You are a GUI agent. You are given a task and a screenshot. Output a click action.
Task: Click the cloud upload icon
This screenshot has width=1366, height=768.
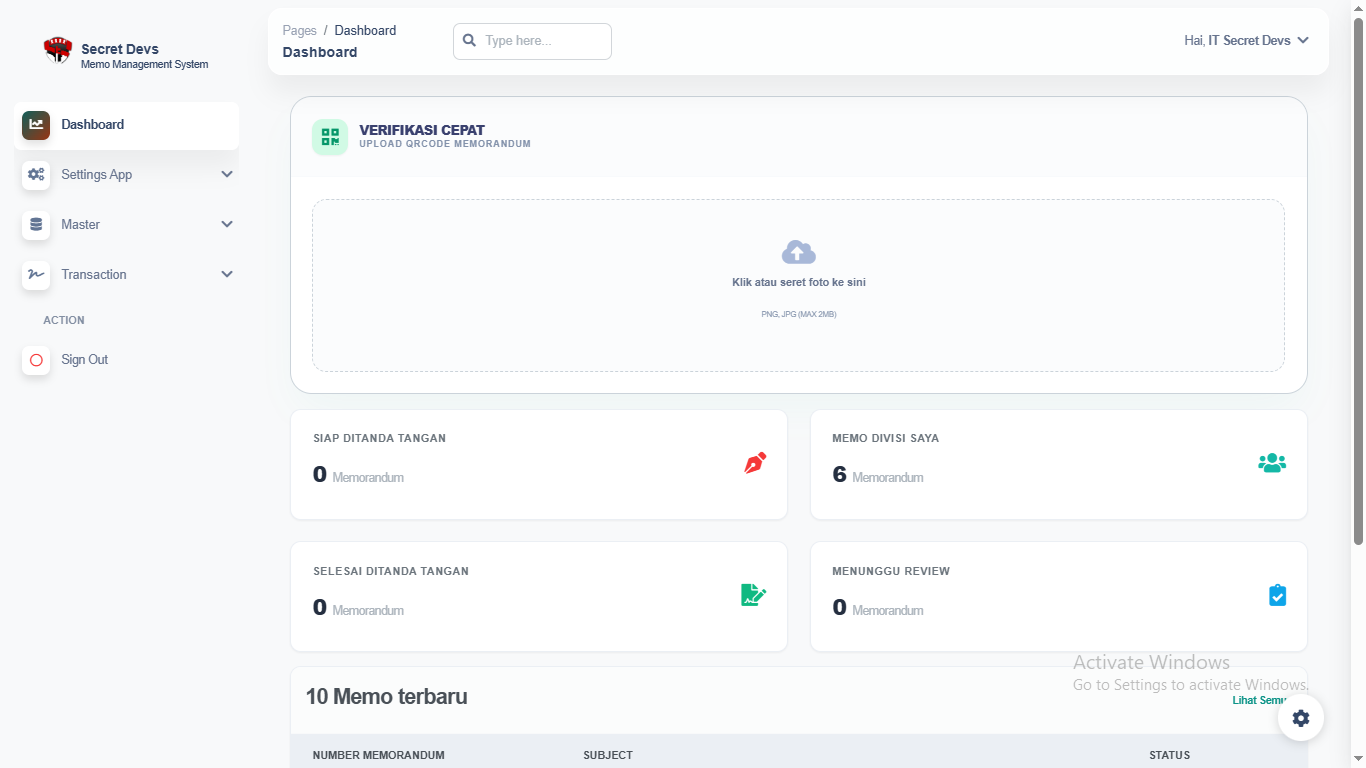798,252
